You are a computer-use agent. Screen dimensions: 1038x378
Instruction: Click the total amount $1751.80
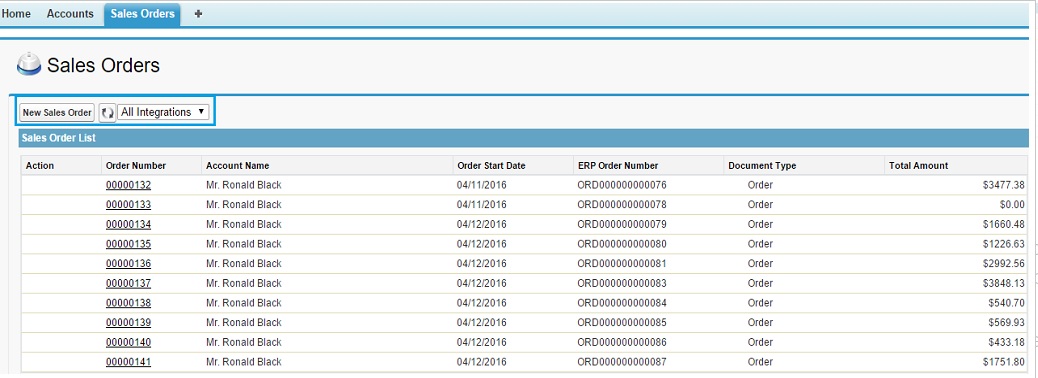(x=1004, y=362)
